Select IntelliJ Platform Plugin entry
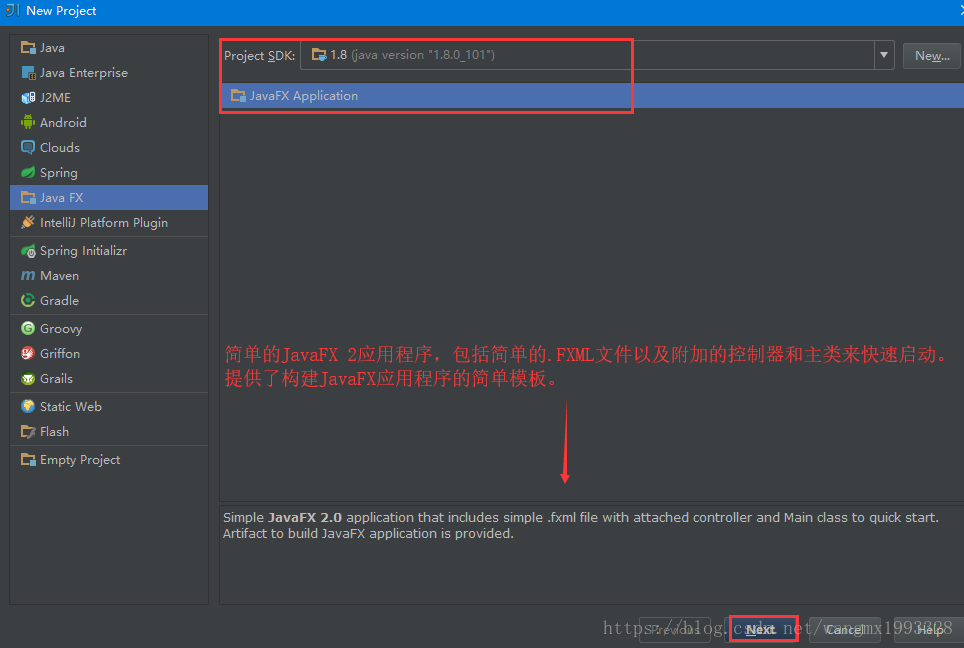Screen dimensions: 964x648 (x=109, y=223)
